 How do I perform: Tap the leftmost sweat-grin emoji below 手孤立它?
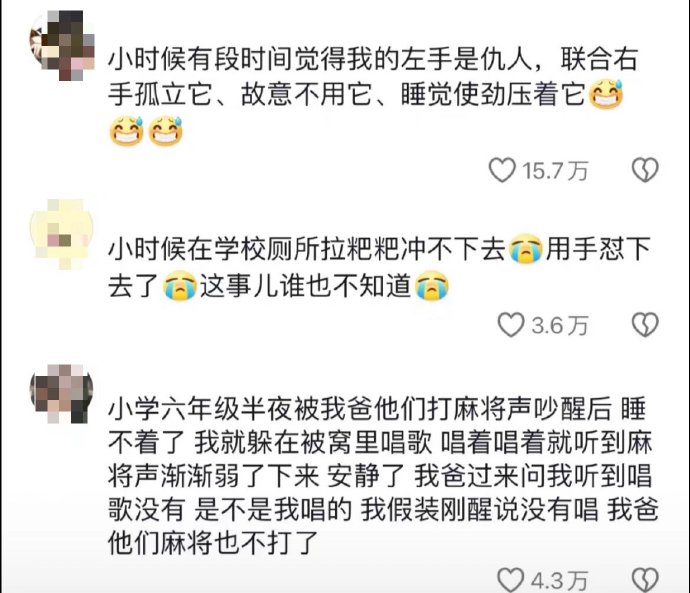pyautogui.click(x=126, y=131)
